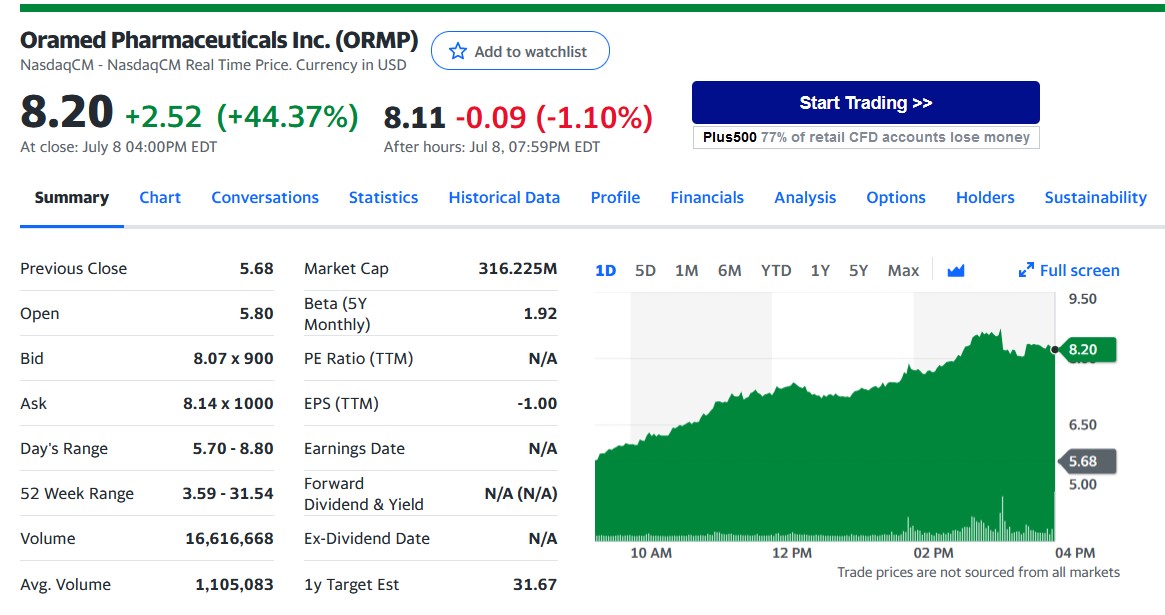
Task: View the Profile tab
Action: (x=615, y=197)
